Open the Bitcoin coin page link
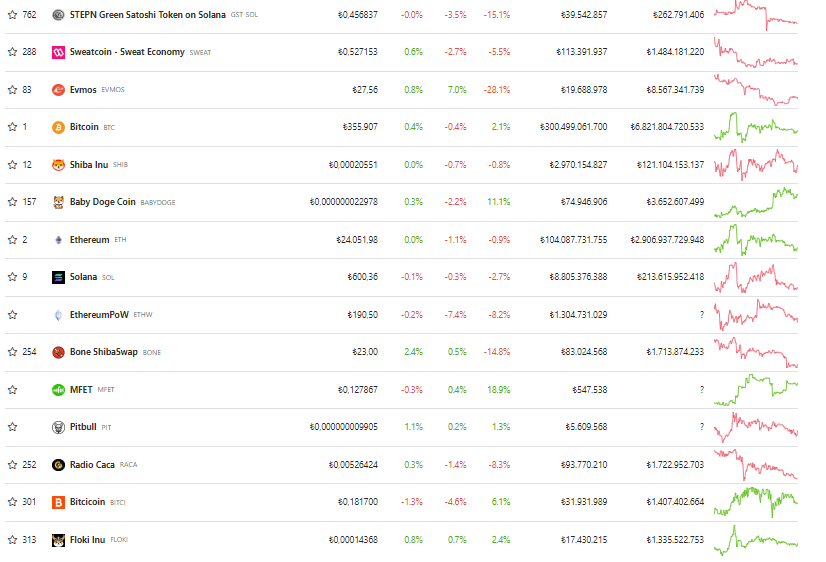826x562 pixels. tap(84, 127)
